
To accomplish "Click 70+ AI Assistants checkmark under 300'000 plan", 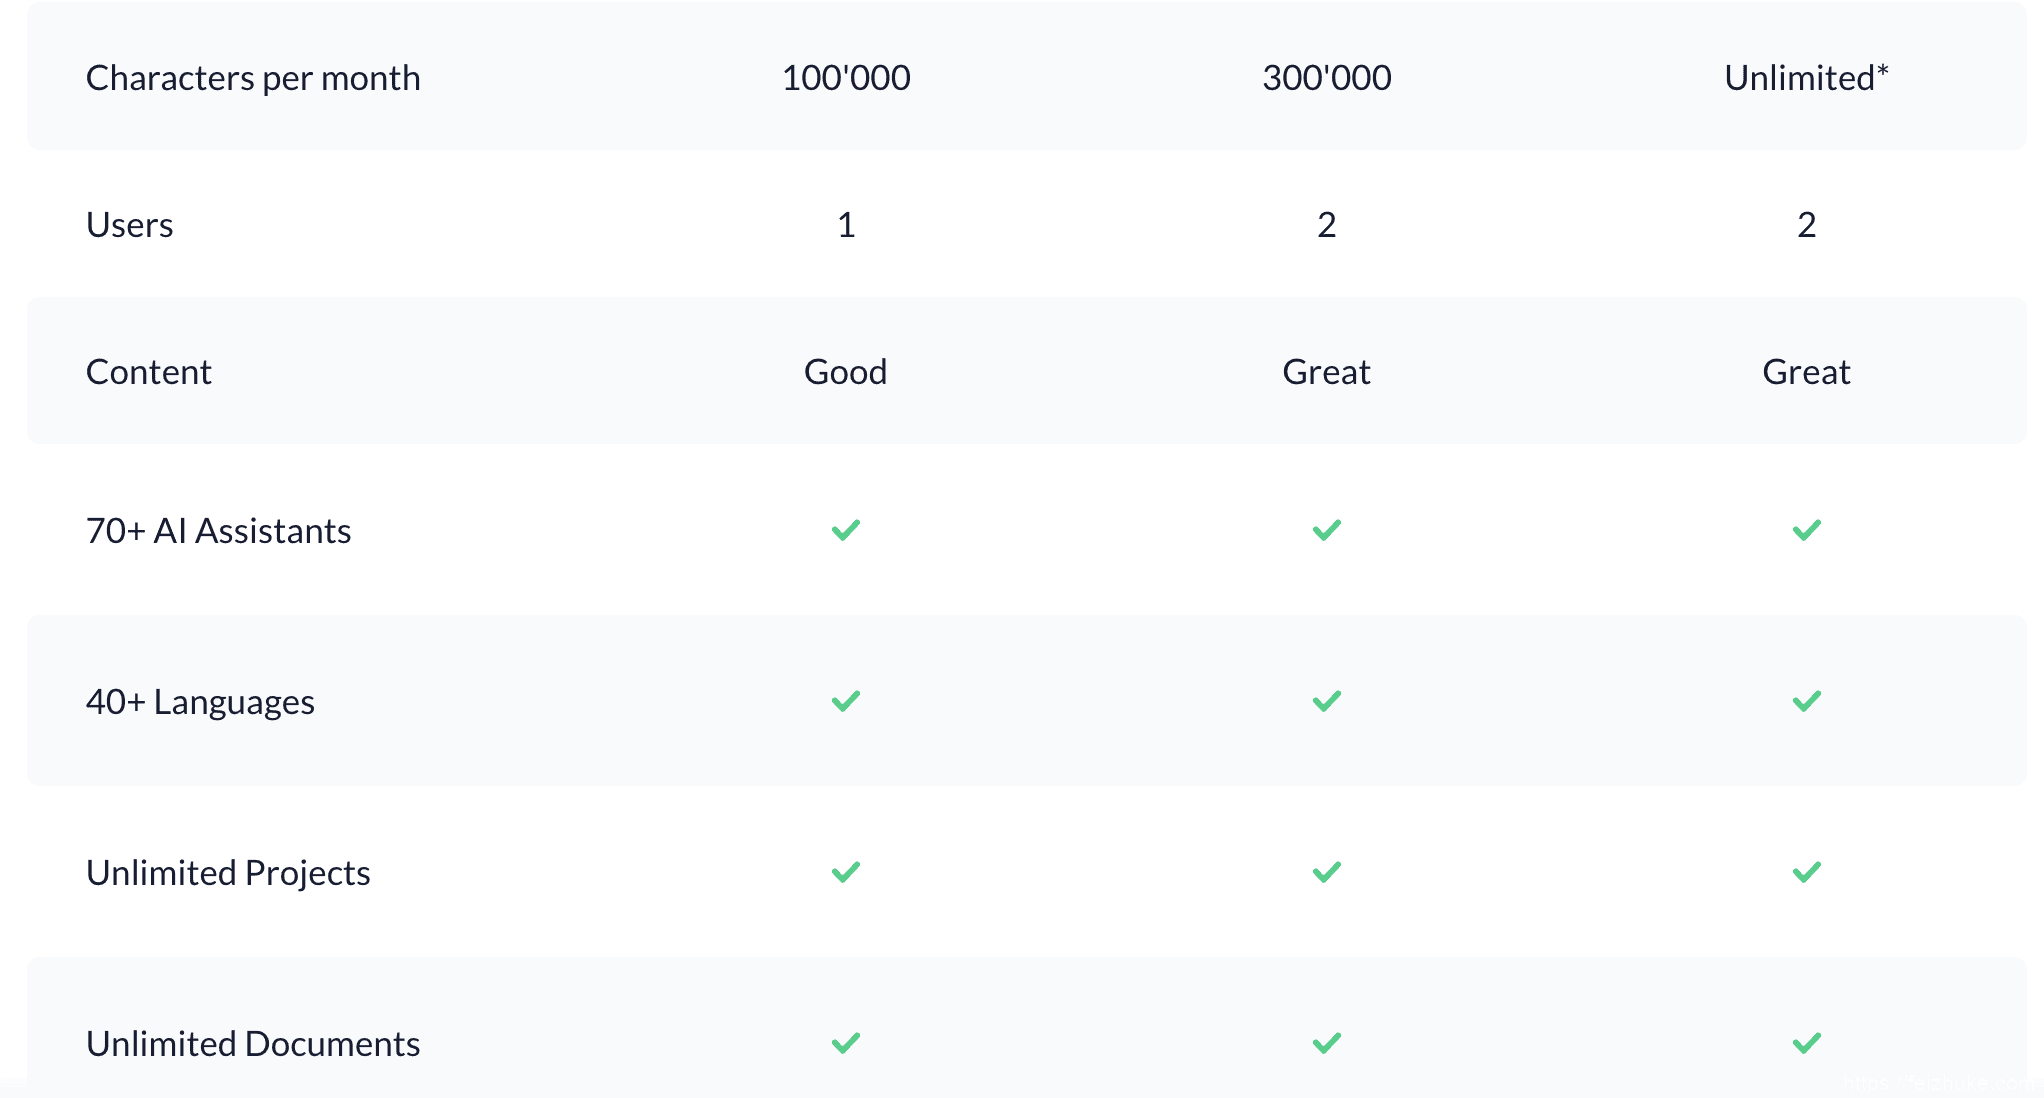I will (x=1326, y=530).
